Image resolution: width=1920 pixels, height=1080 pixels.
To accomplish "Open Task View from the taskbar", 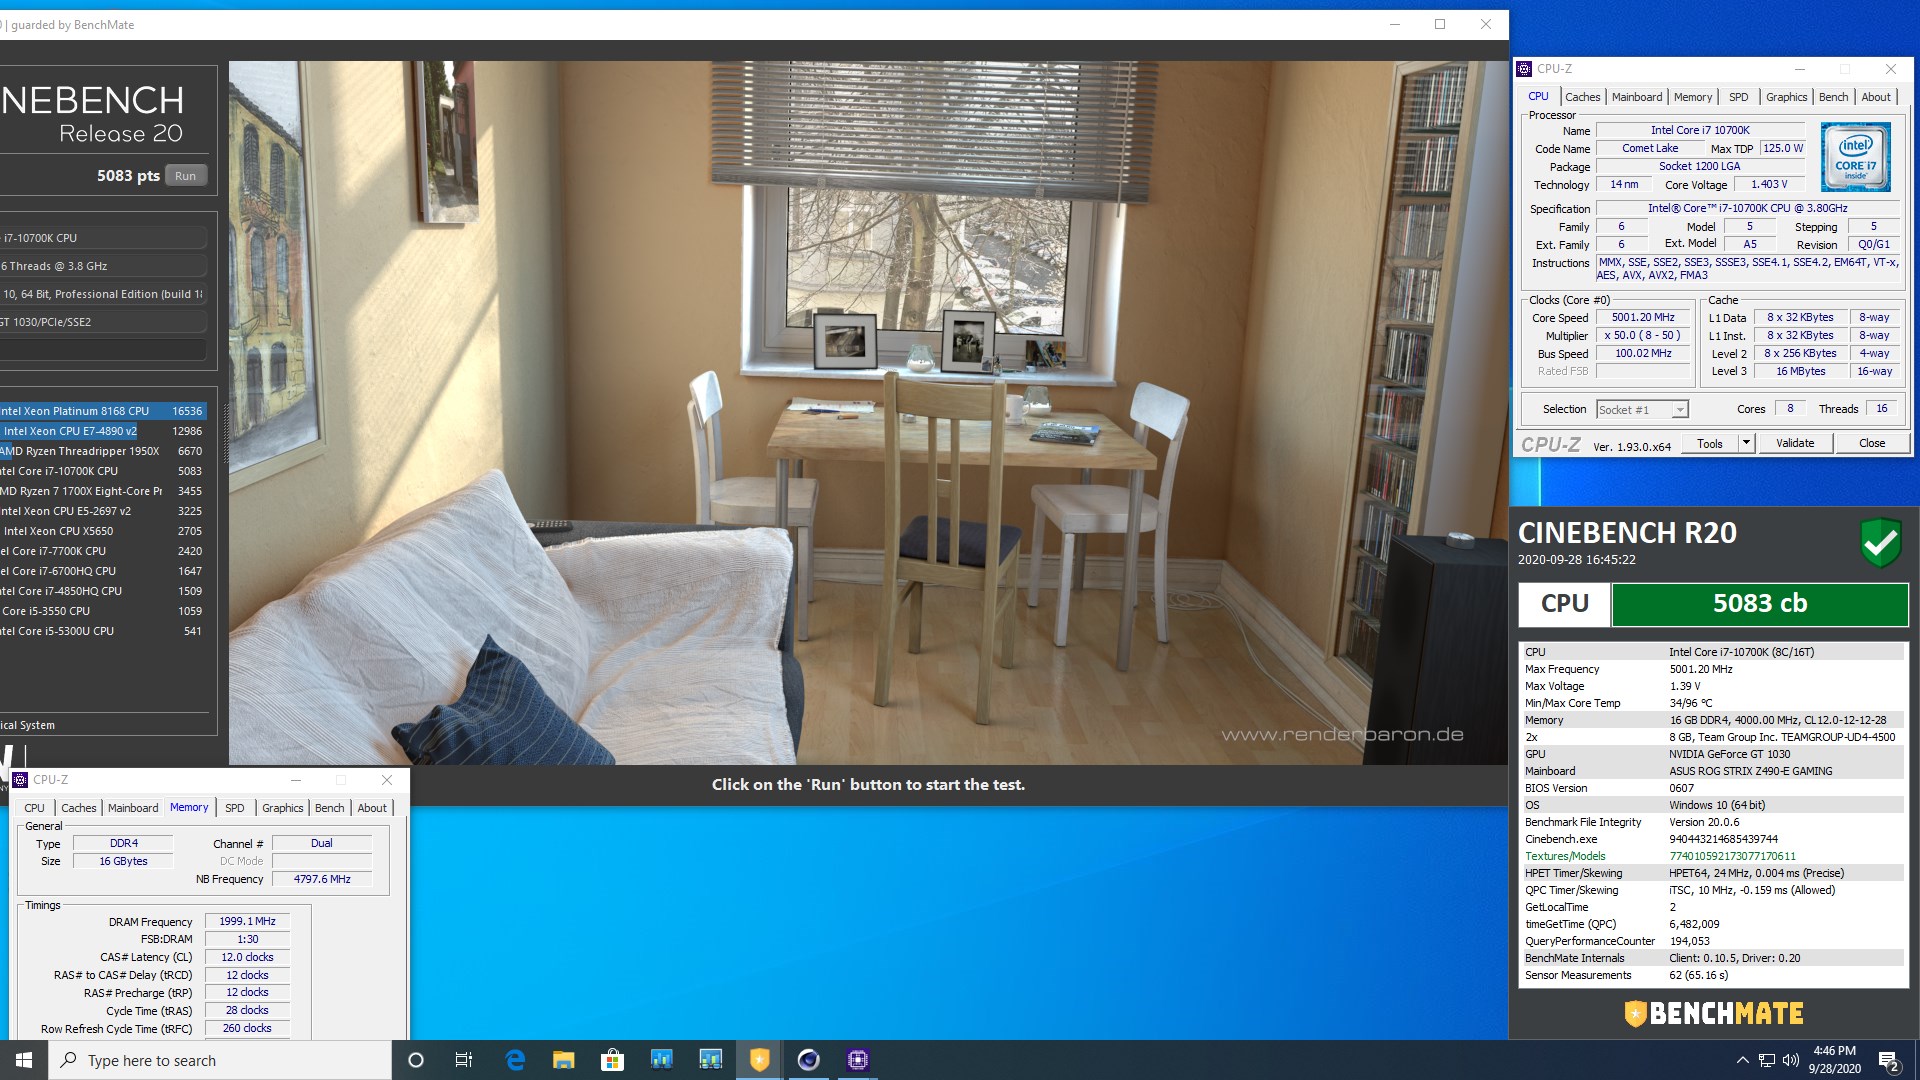I will point(464,1060).
